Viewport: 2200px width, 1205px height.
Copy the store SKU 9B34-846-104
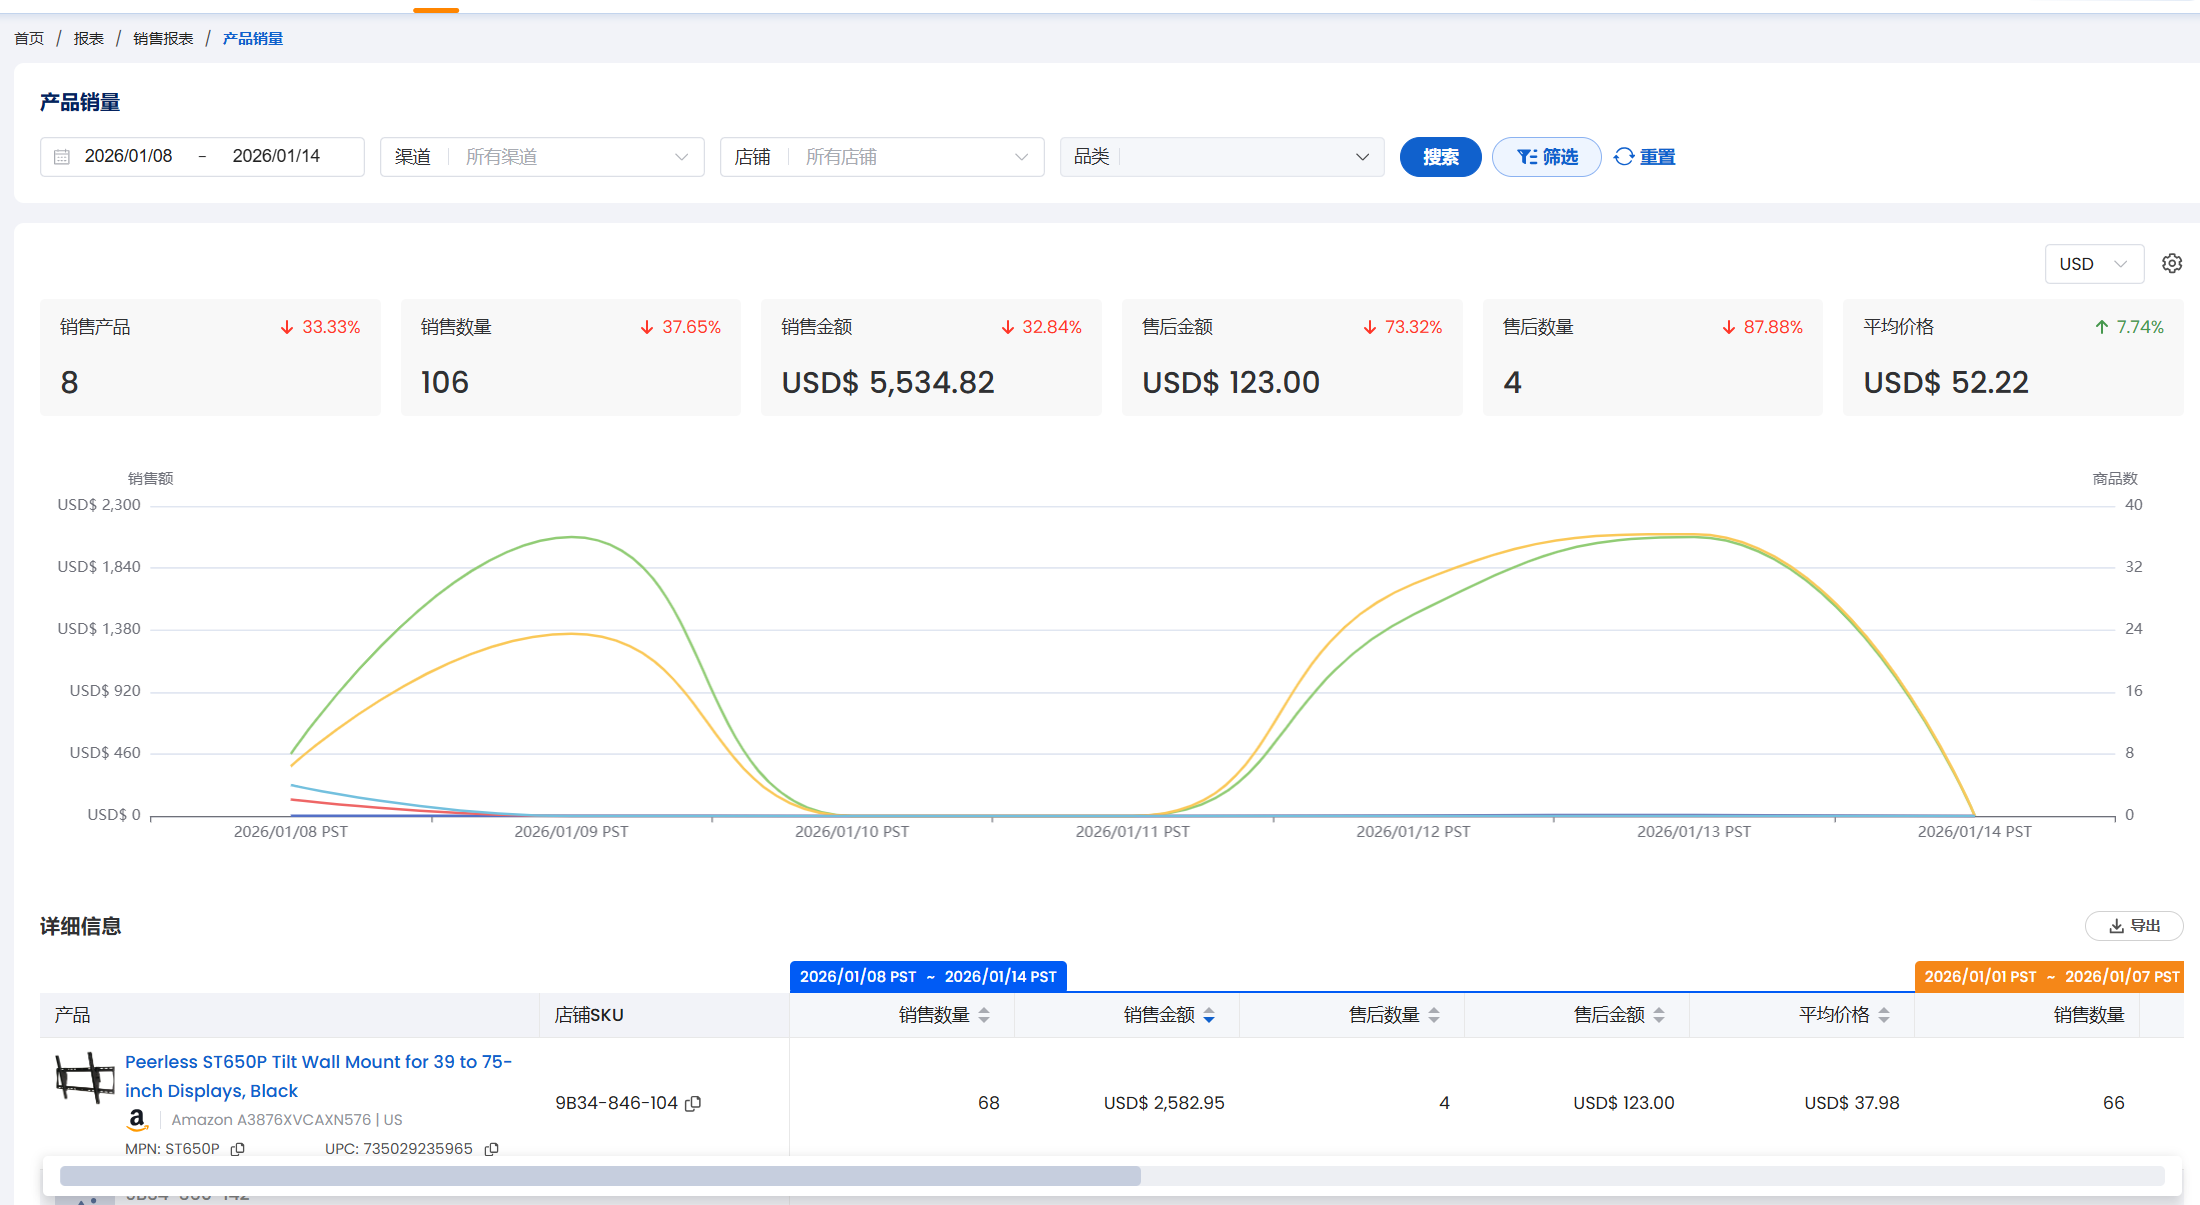point(693,1103)
